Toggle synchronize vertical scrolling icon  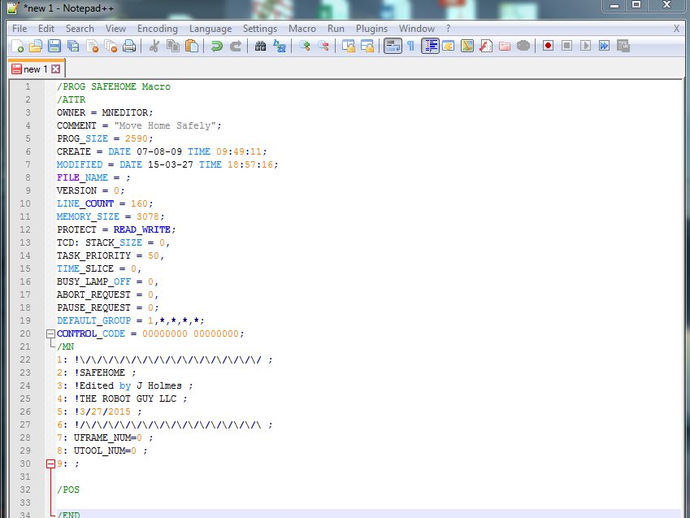[x=349, y=46]
